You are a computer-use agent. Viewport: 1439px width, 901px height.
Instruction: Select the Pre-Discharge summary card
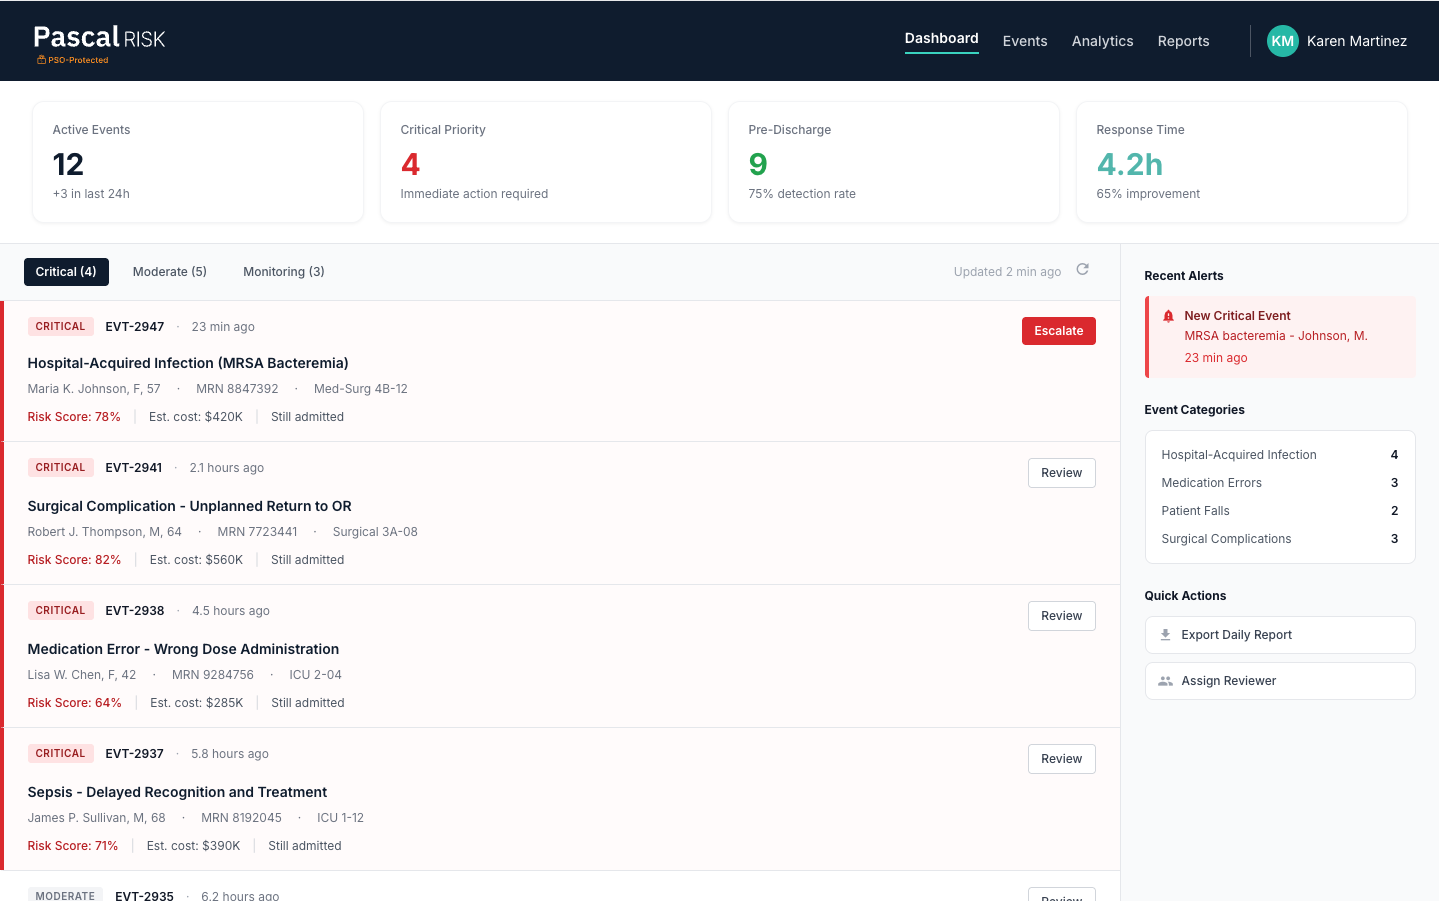894,162
